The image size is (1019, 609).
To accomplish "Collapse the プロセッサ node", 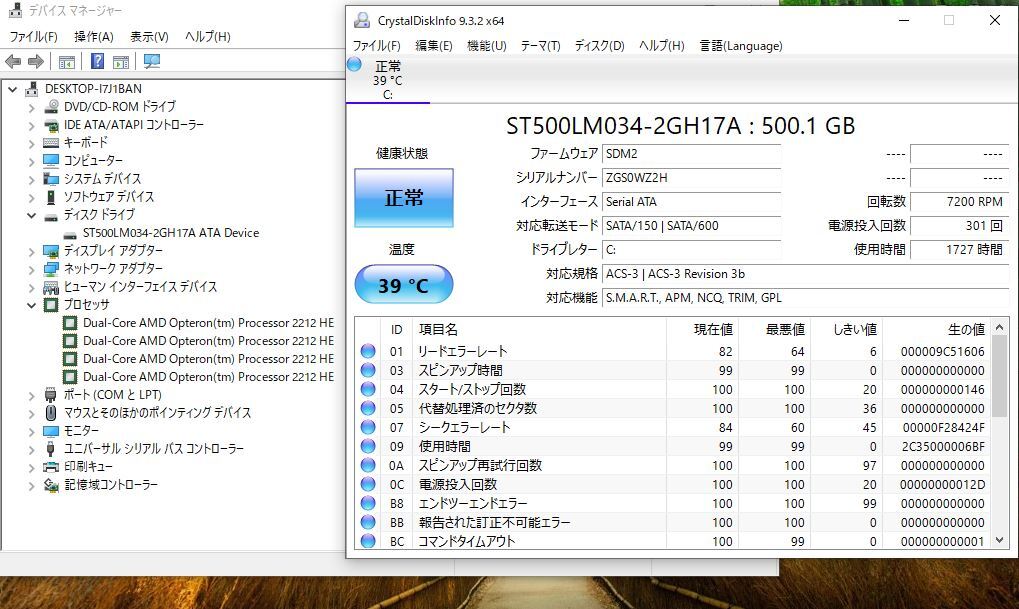I will coord(31,305).
